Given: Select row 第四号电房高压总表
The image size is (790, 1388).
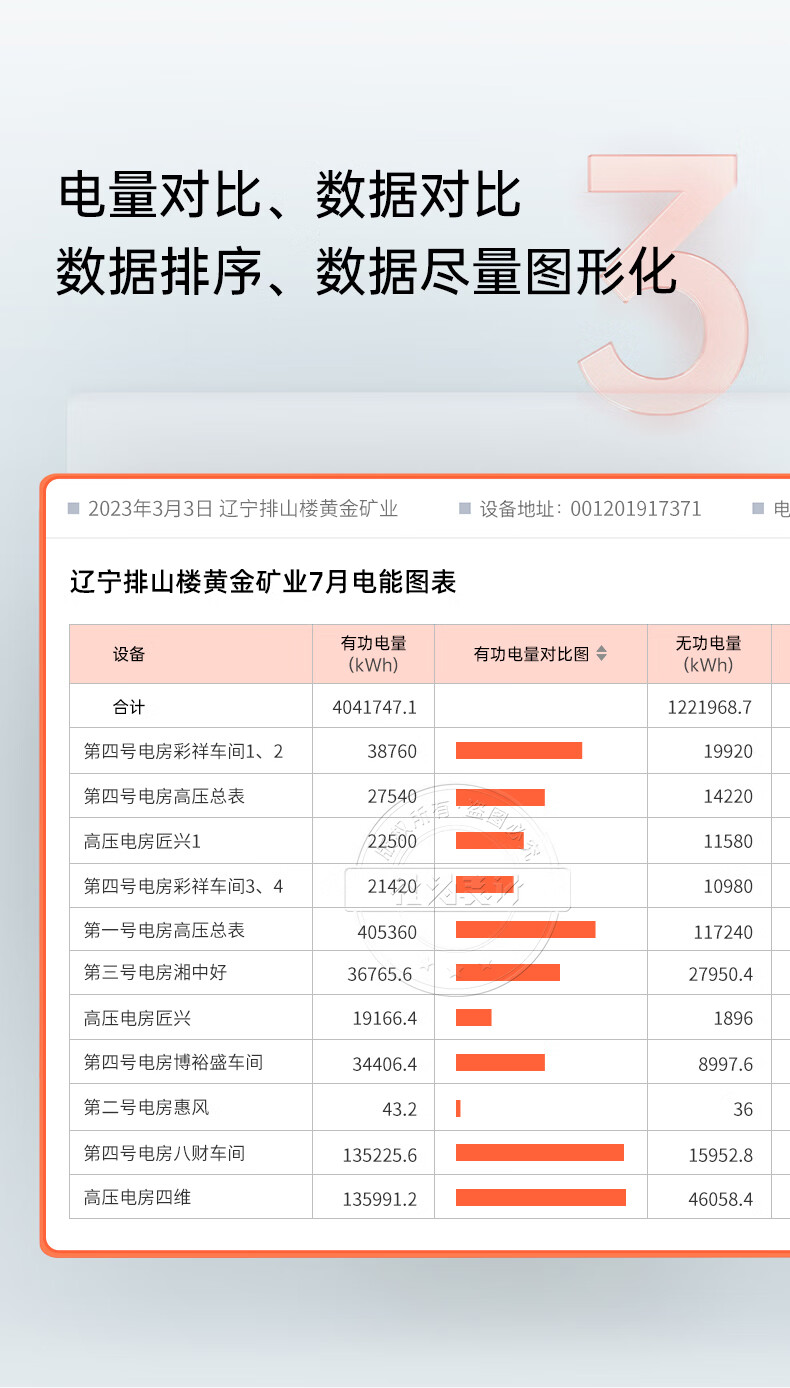Looking at the screenshot, I should (164, 796).
